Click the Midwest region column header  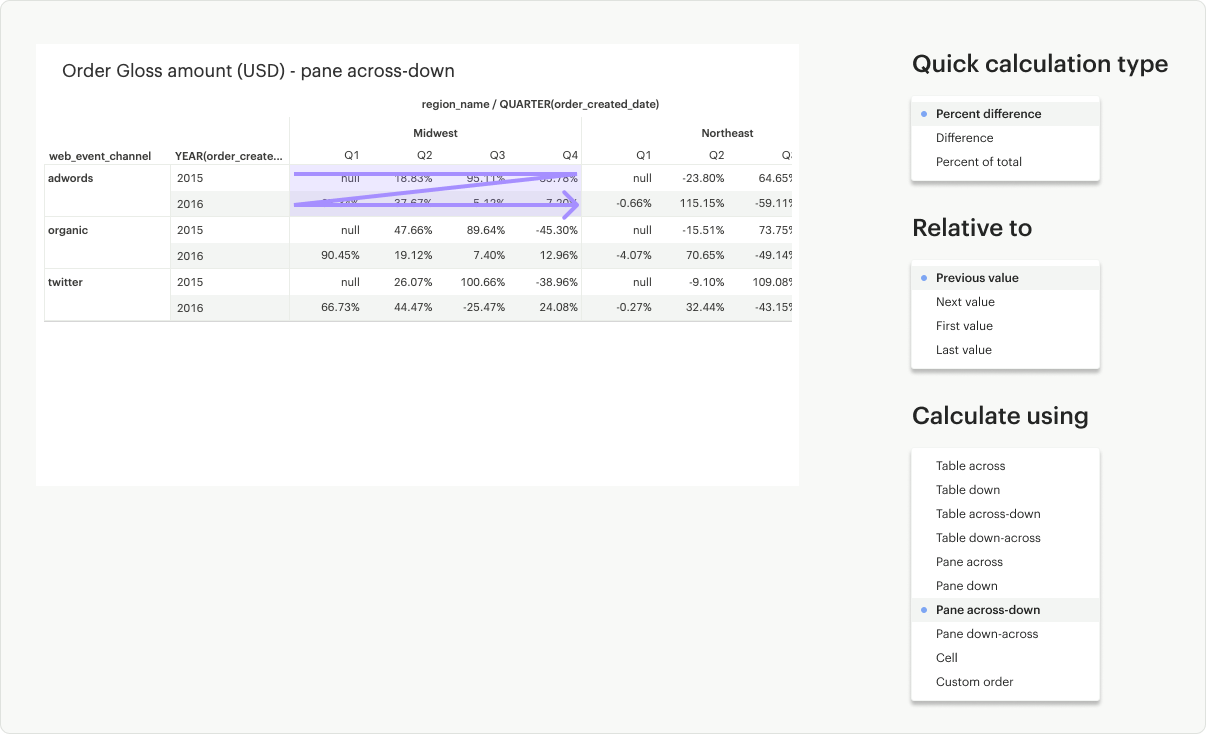(435, 133)
